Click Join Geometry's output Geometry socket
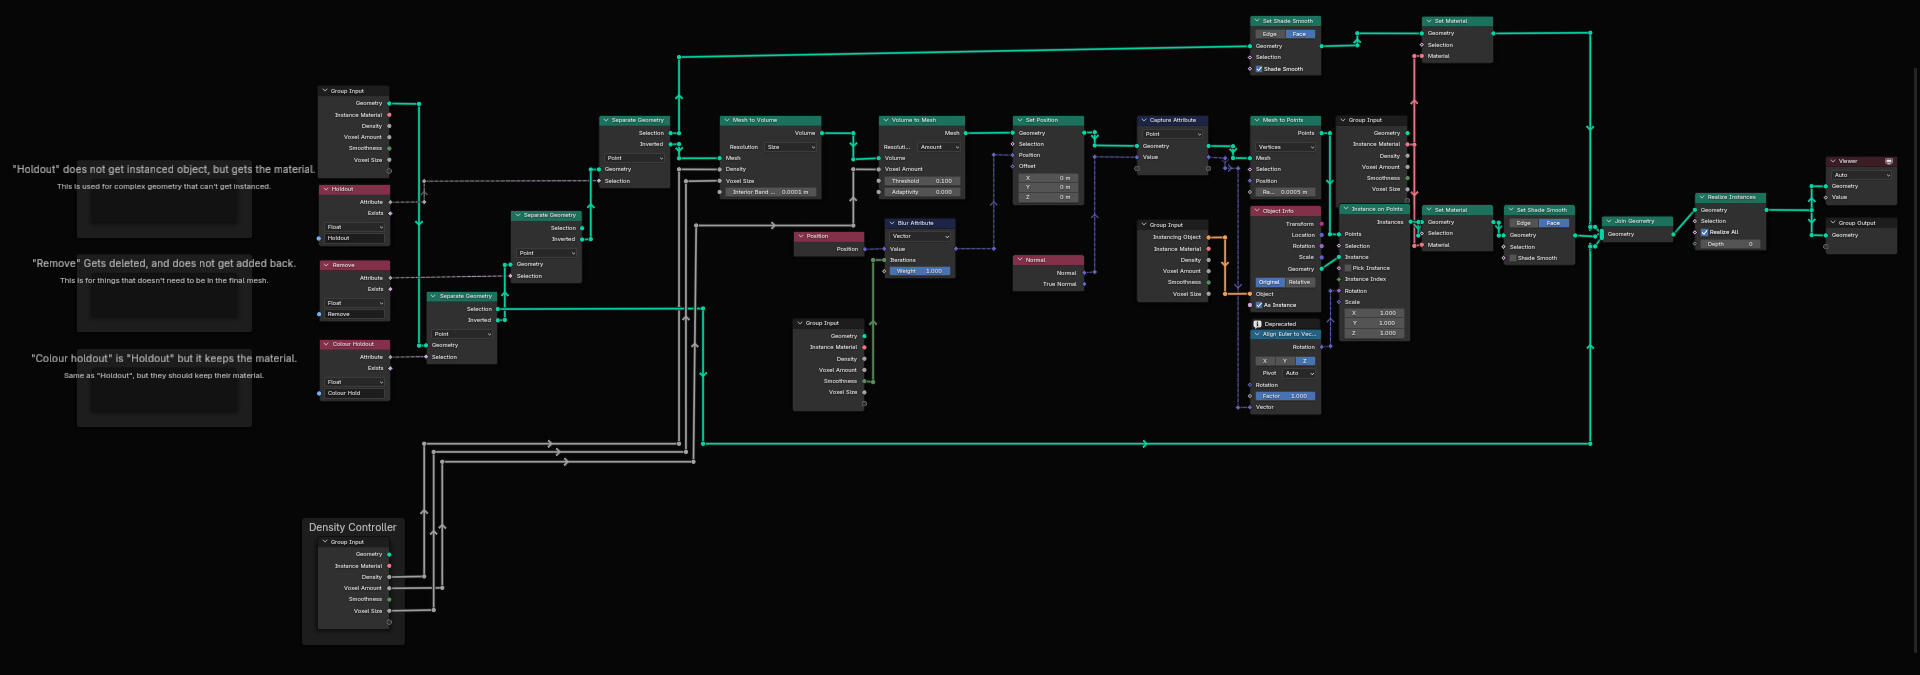This screenshot has height=675, width=1920. [x=1673, y=234]
